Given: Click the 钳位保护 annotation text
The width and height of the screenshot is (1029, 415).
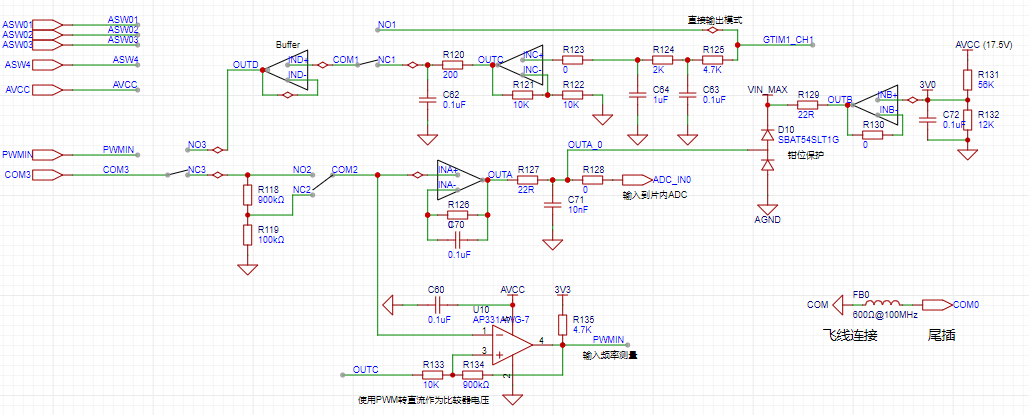Looking at the screenshot, I should click(806, 155).
